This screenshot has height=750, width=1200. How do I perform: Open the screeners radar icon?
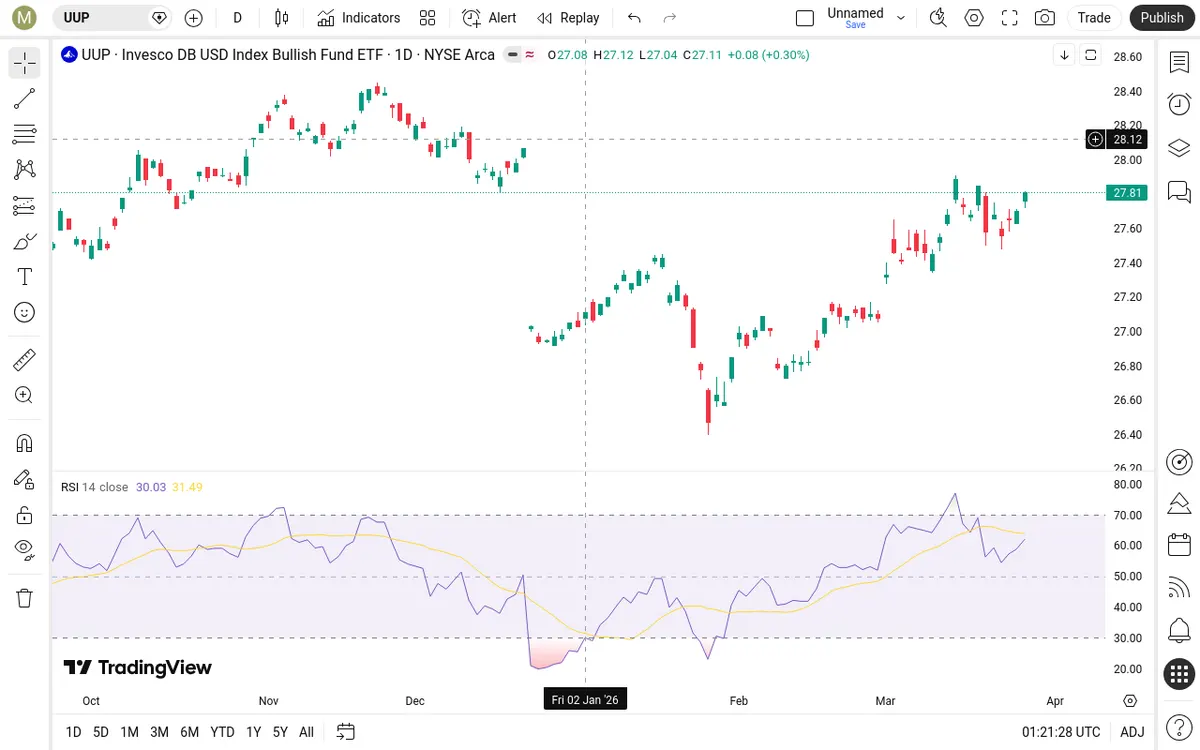pos(1179,461)
